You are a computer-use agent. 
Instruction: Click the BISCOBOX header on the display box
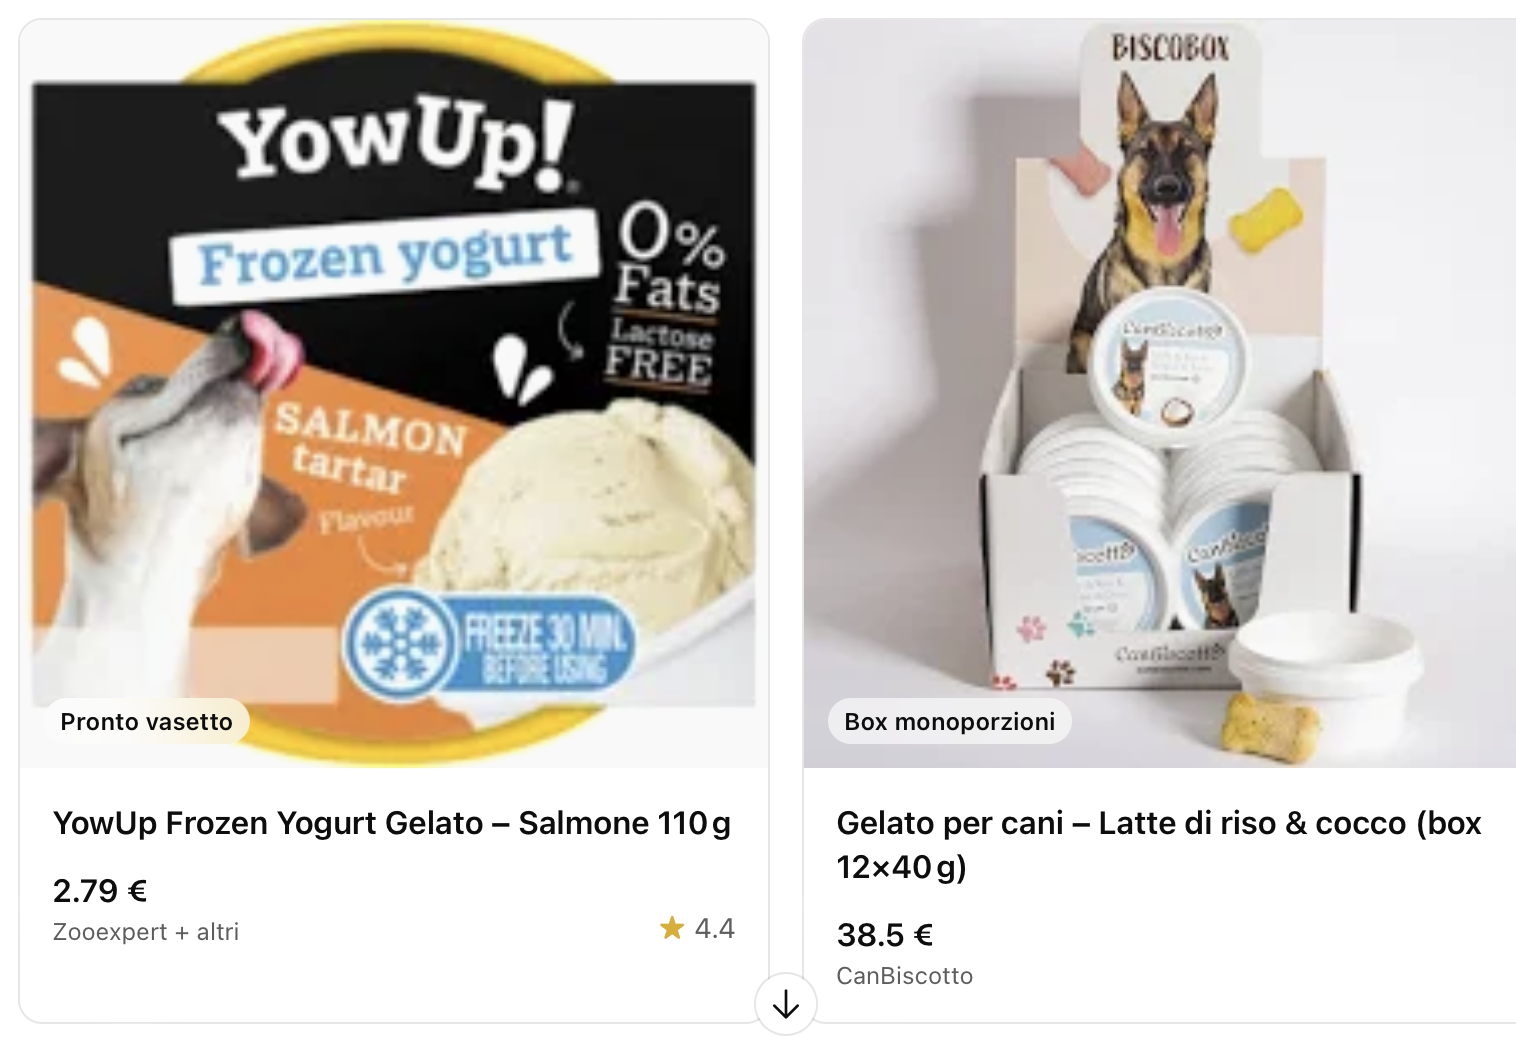coord(1170,47)
